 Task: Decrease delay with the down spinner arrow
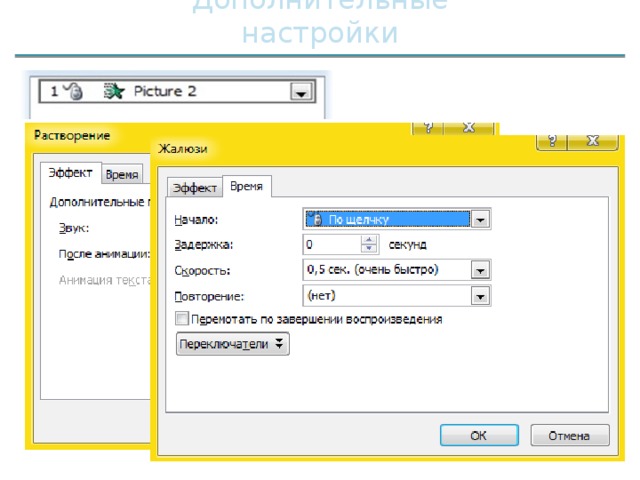369,249
